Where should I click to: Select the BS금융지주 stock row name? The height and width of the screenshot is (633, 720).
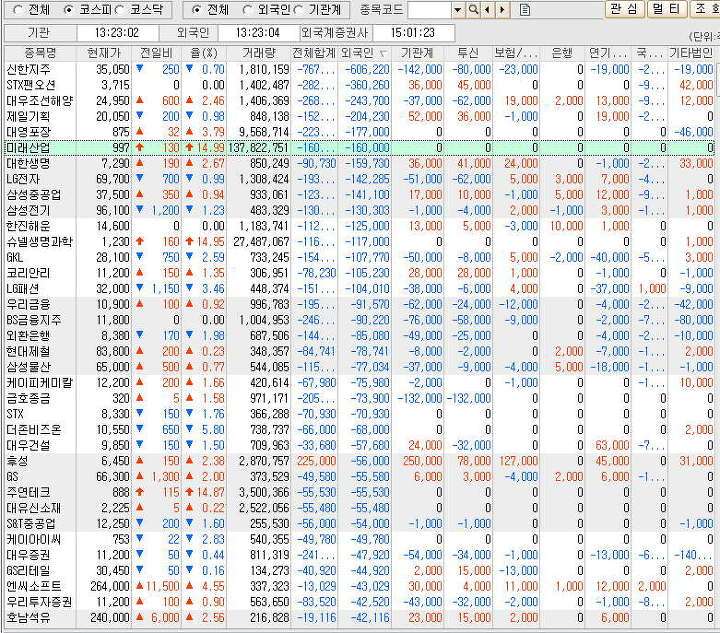(x=34, y=320)
